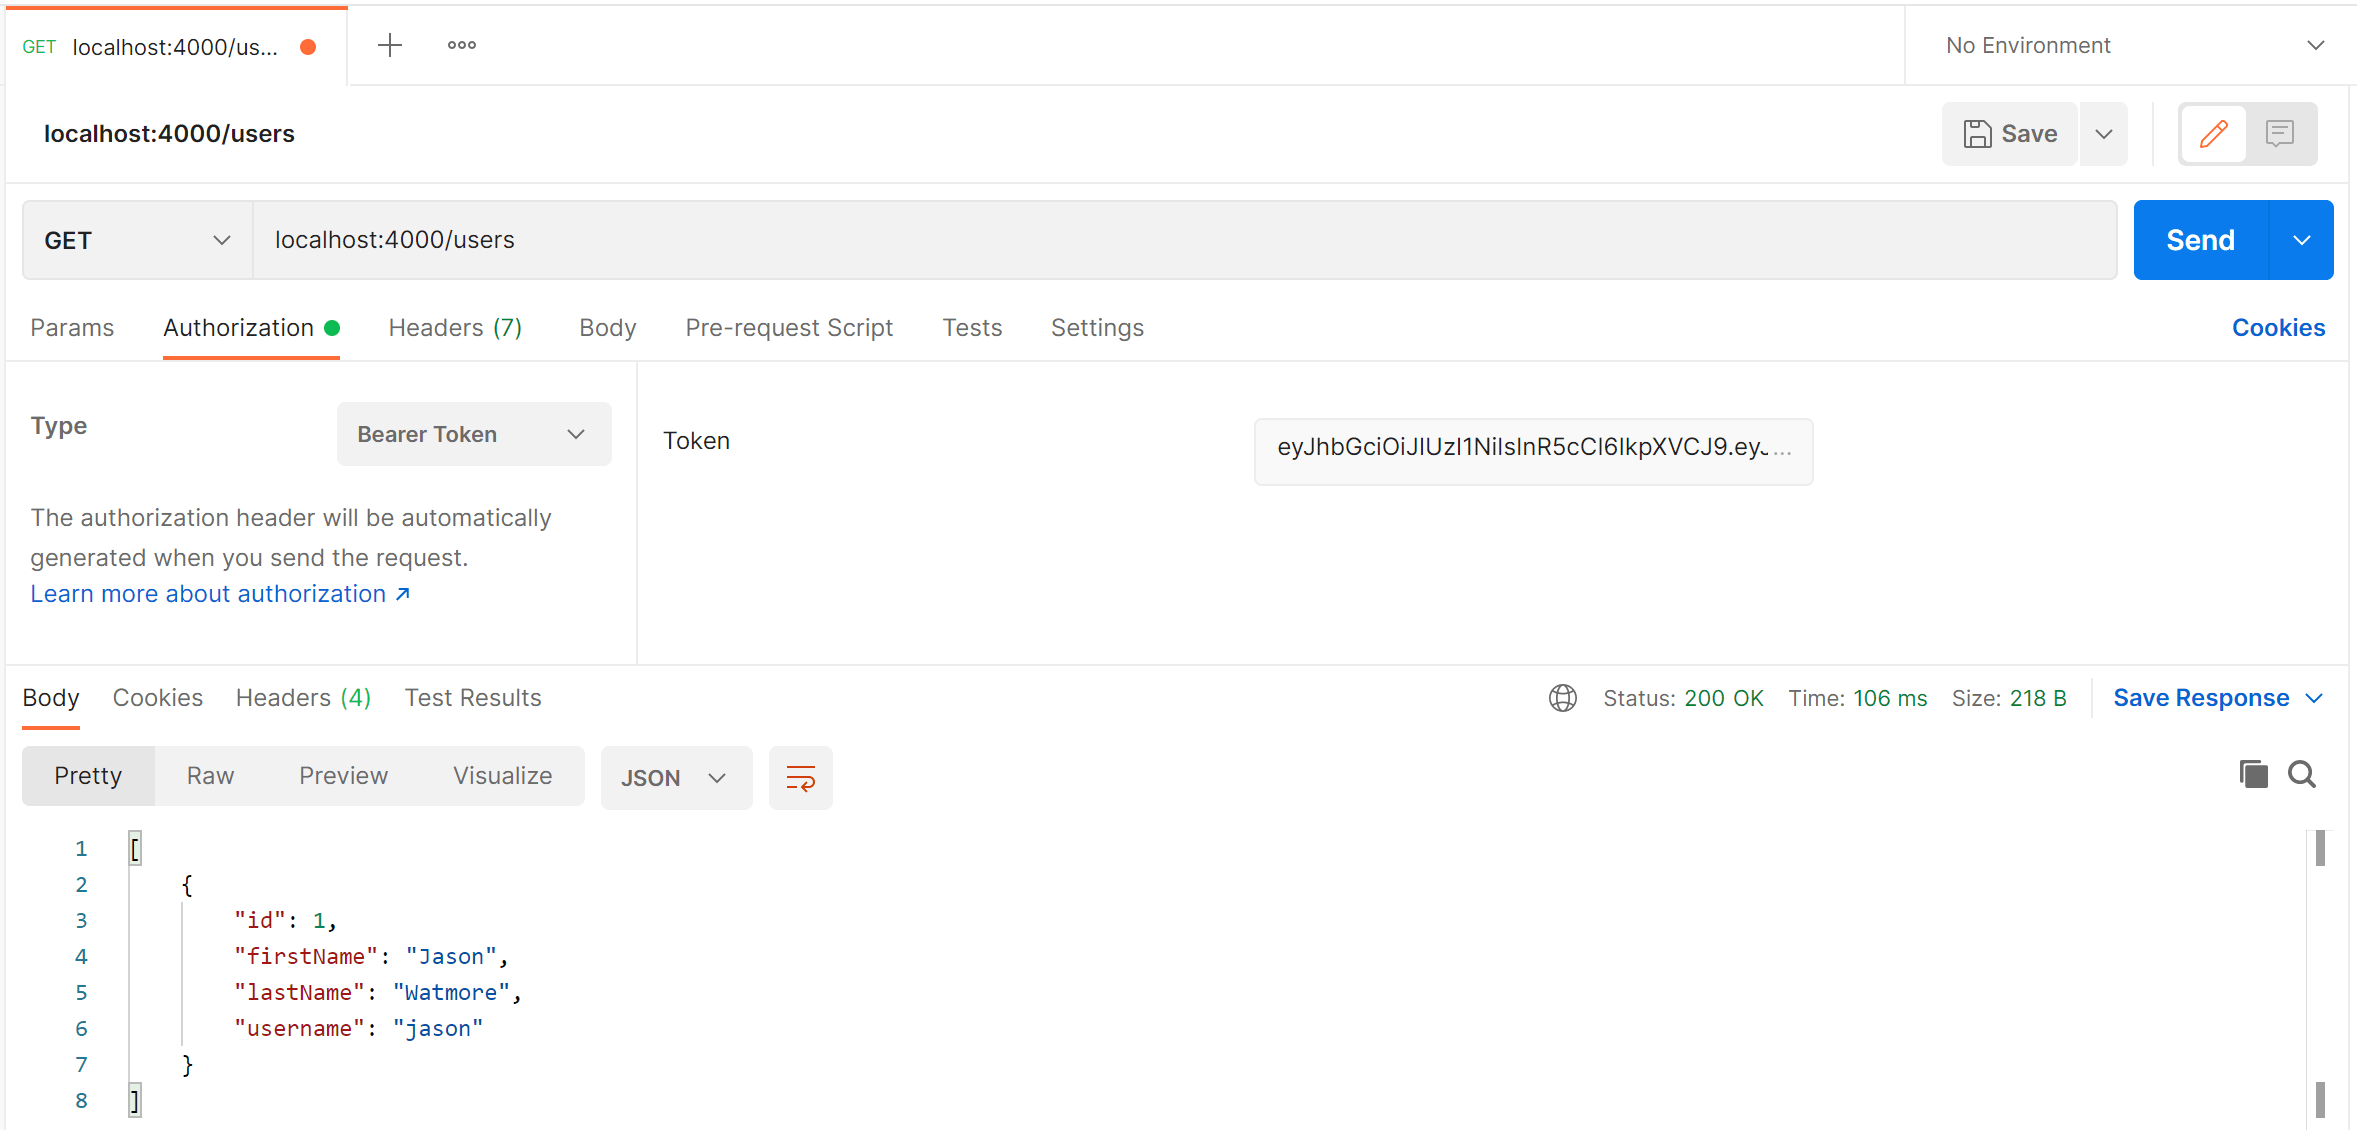This screenshot has width=2357, height=1130.
Task: Click the network globe icon
Action: pyautogui.click(x=1562, y=698)
